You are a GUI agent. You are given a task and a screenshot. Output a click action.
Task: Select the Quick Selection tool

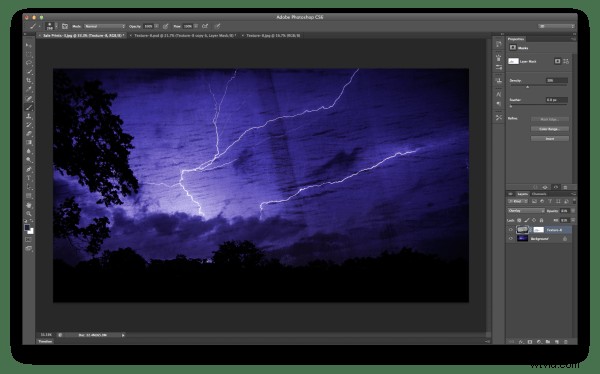[x=29, y=72]
